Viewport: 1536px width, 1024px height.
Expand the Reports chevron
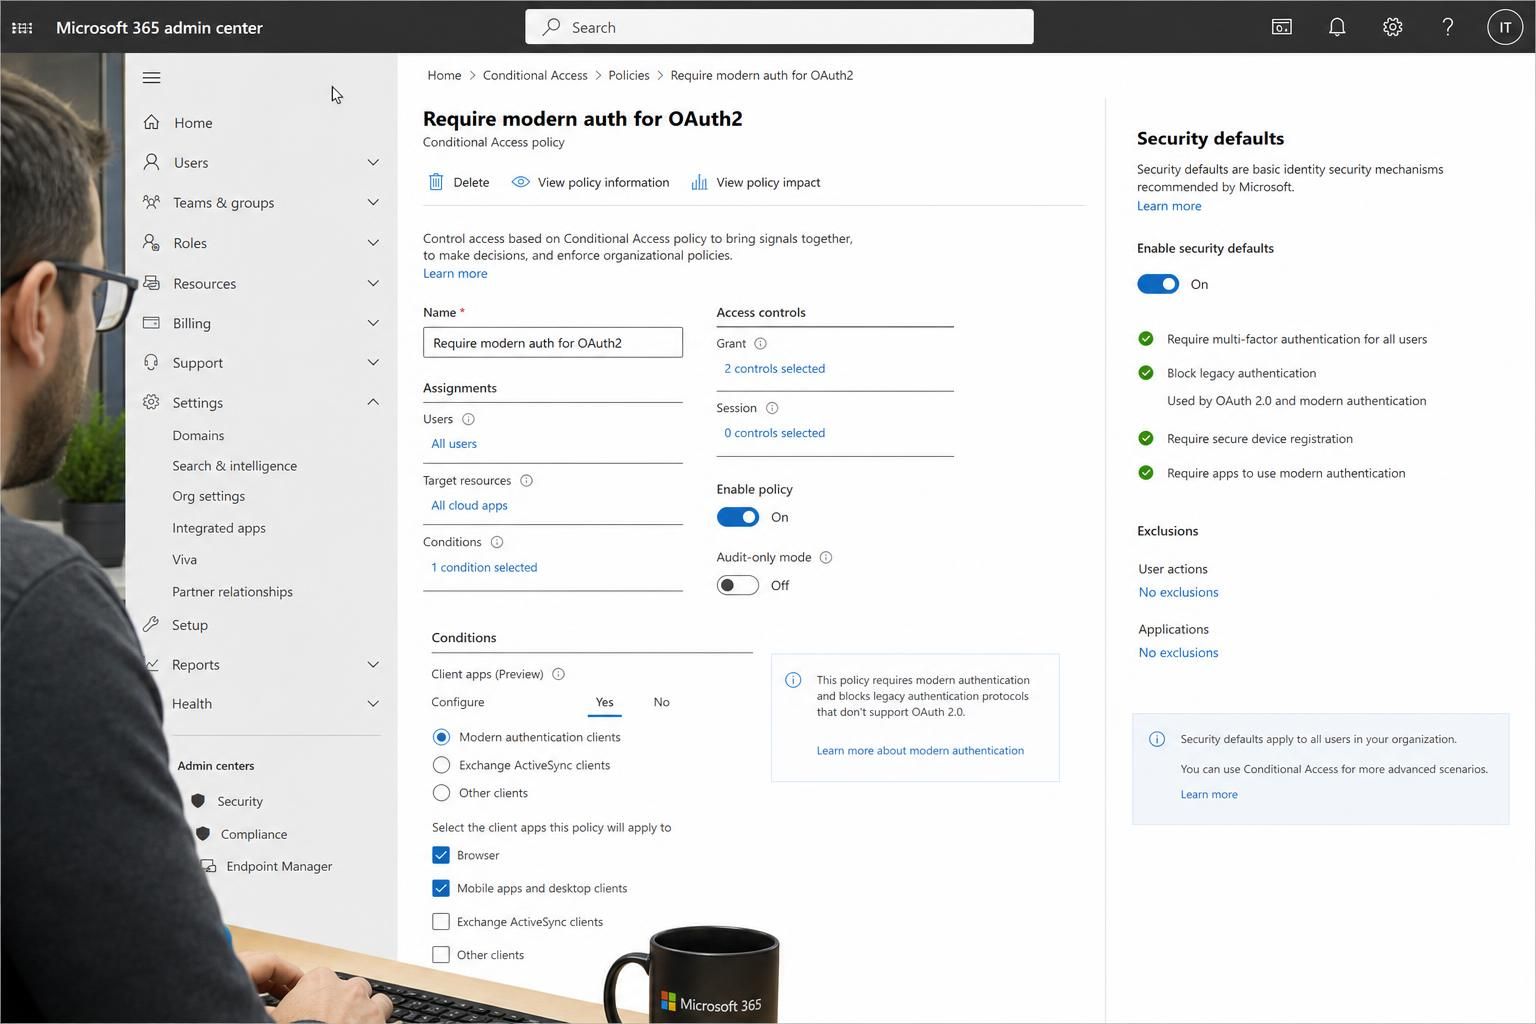coord(373,664)
